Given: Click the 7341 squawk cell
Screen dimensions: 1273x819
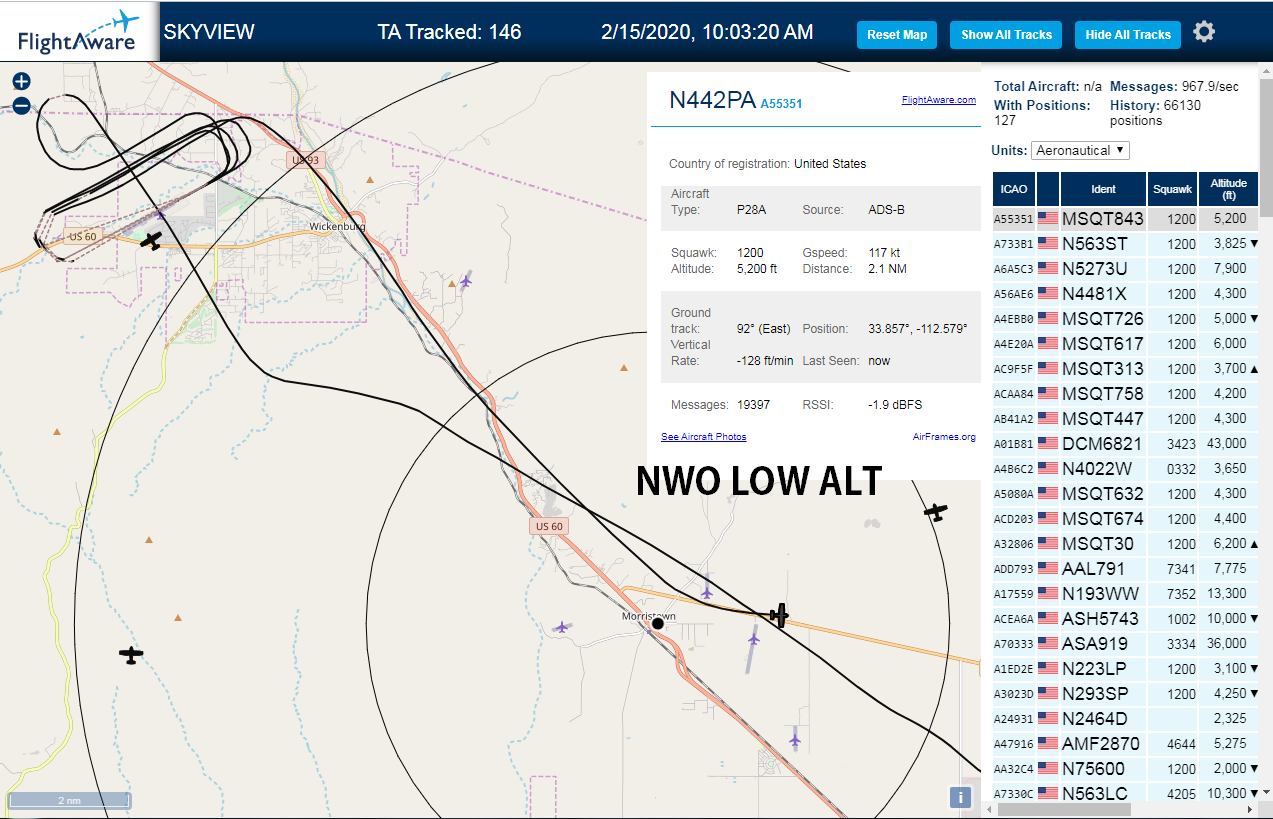Looking at the screenshot, I should point(1172,569).
